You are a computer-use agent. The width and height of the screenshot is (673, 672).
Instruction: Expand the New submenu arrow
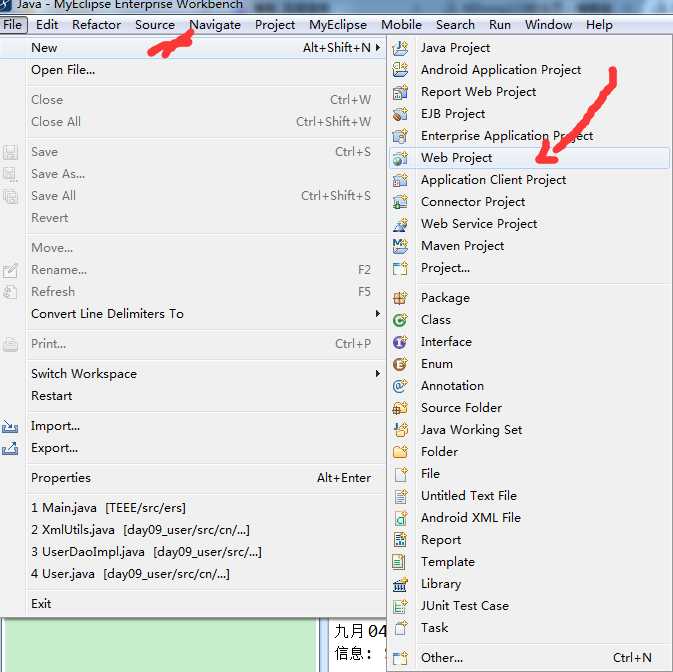coord(378,47)
